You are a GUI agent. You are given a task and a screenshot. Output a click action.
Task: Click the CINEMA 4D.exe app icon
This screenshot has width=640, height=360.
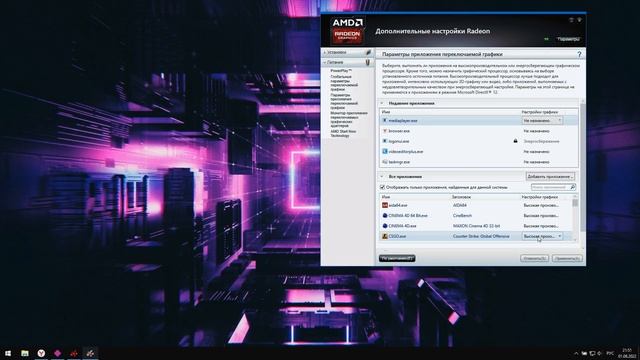click(x=384, y=225)
